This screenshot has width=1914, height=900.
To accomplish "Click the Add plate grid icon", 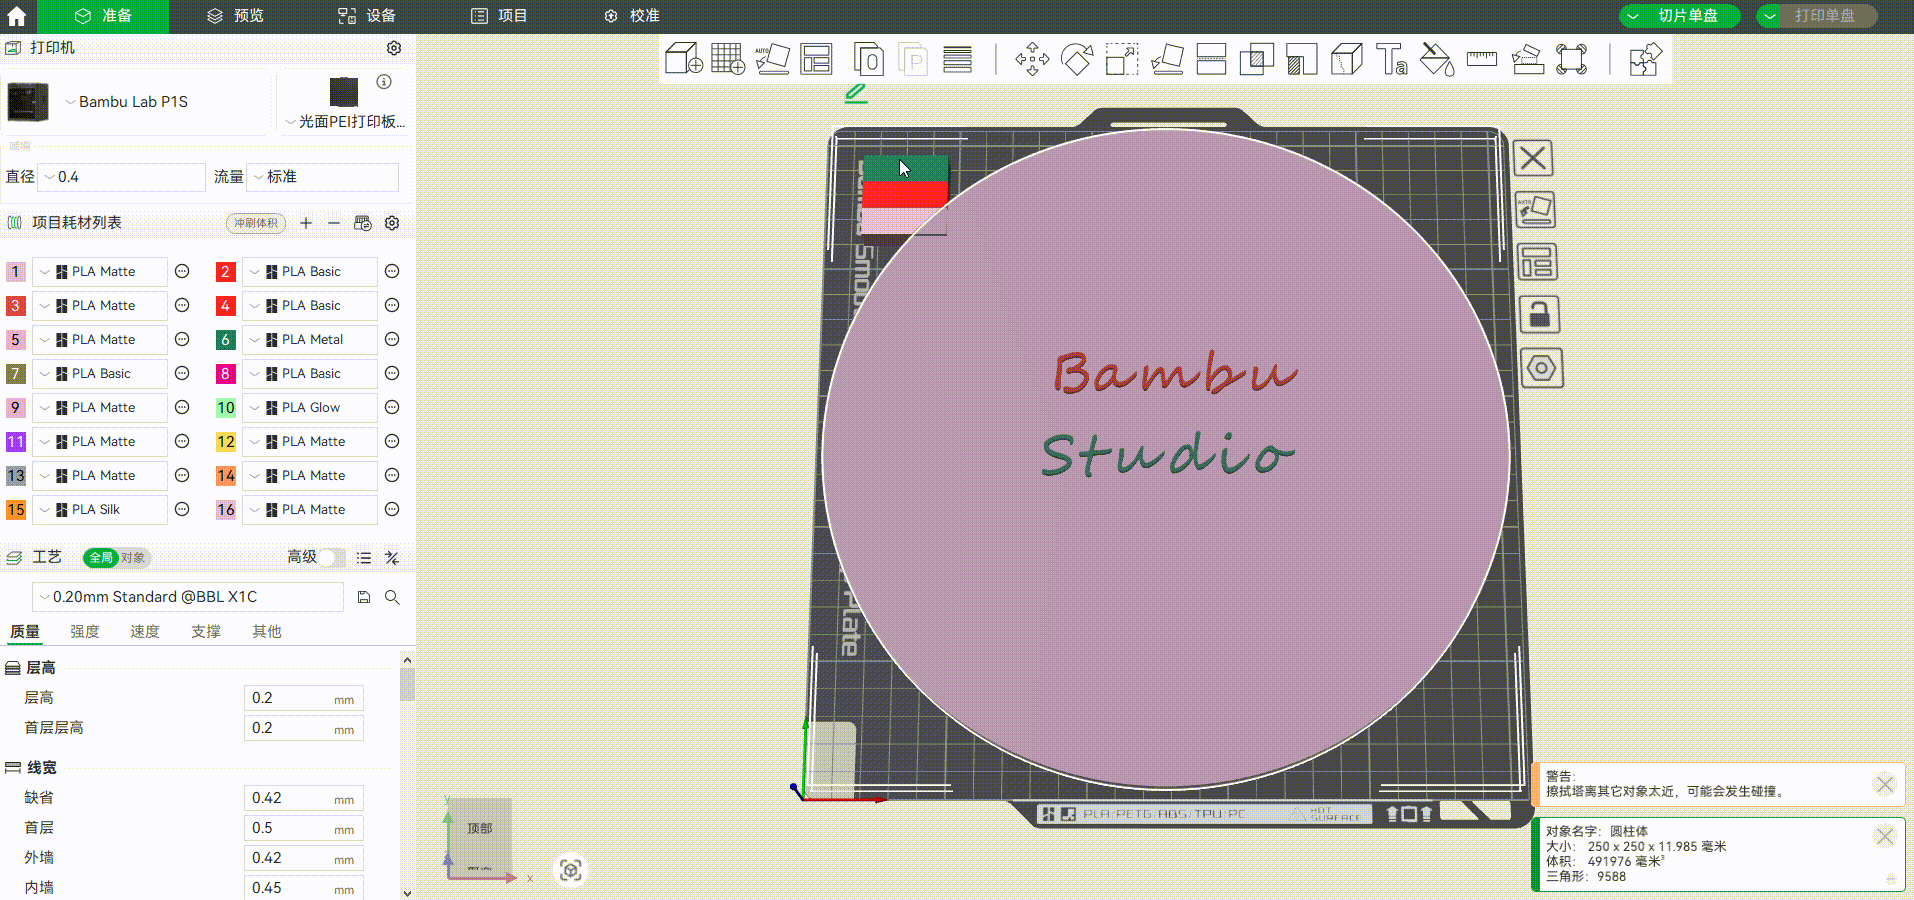I will click(x=728, y=59).
